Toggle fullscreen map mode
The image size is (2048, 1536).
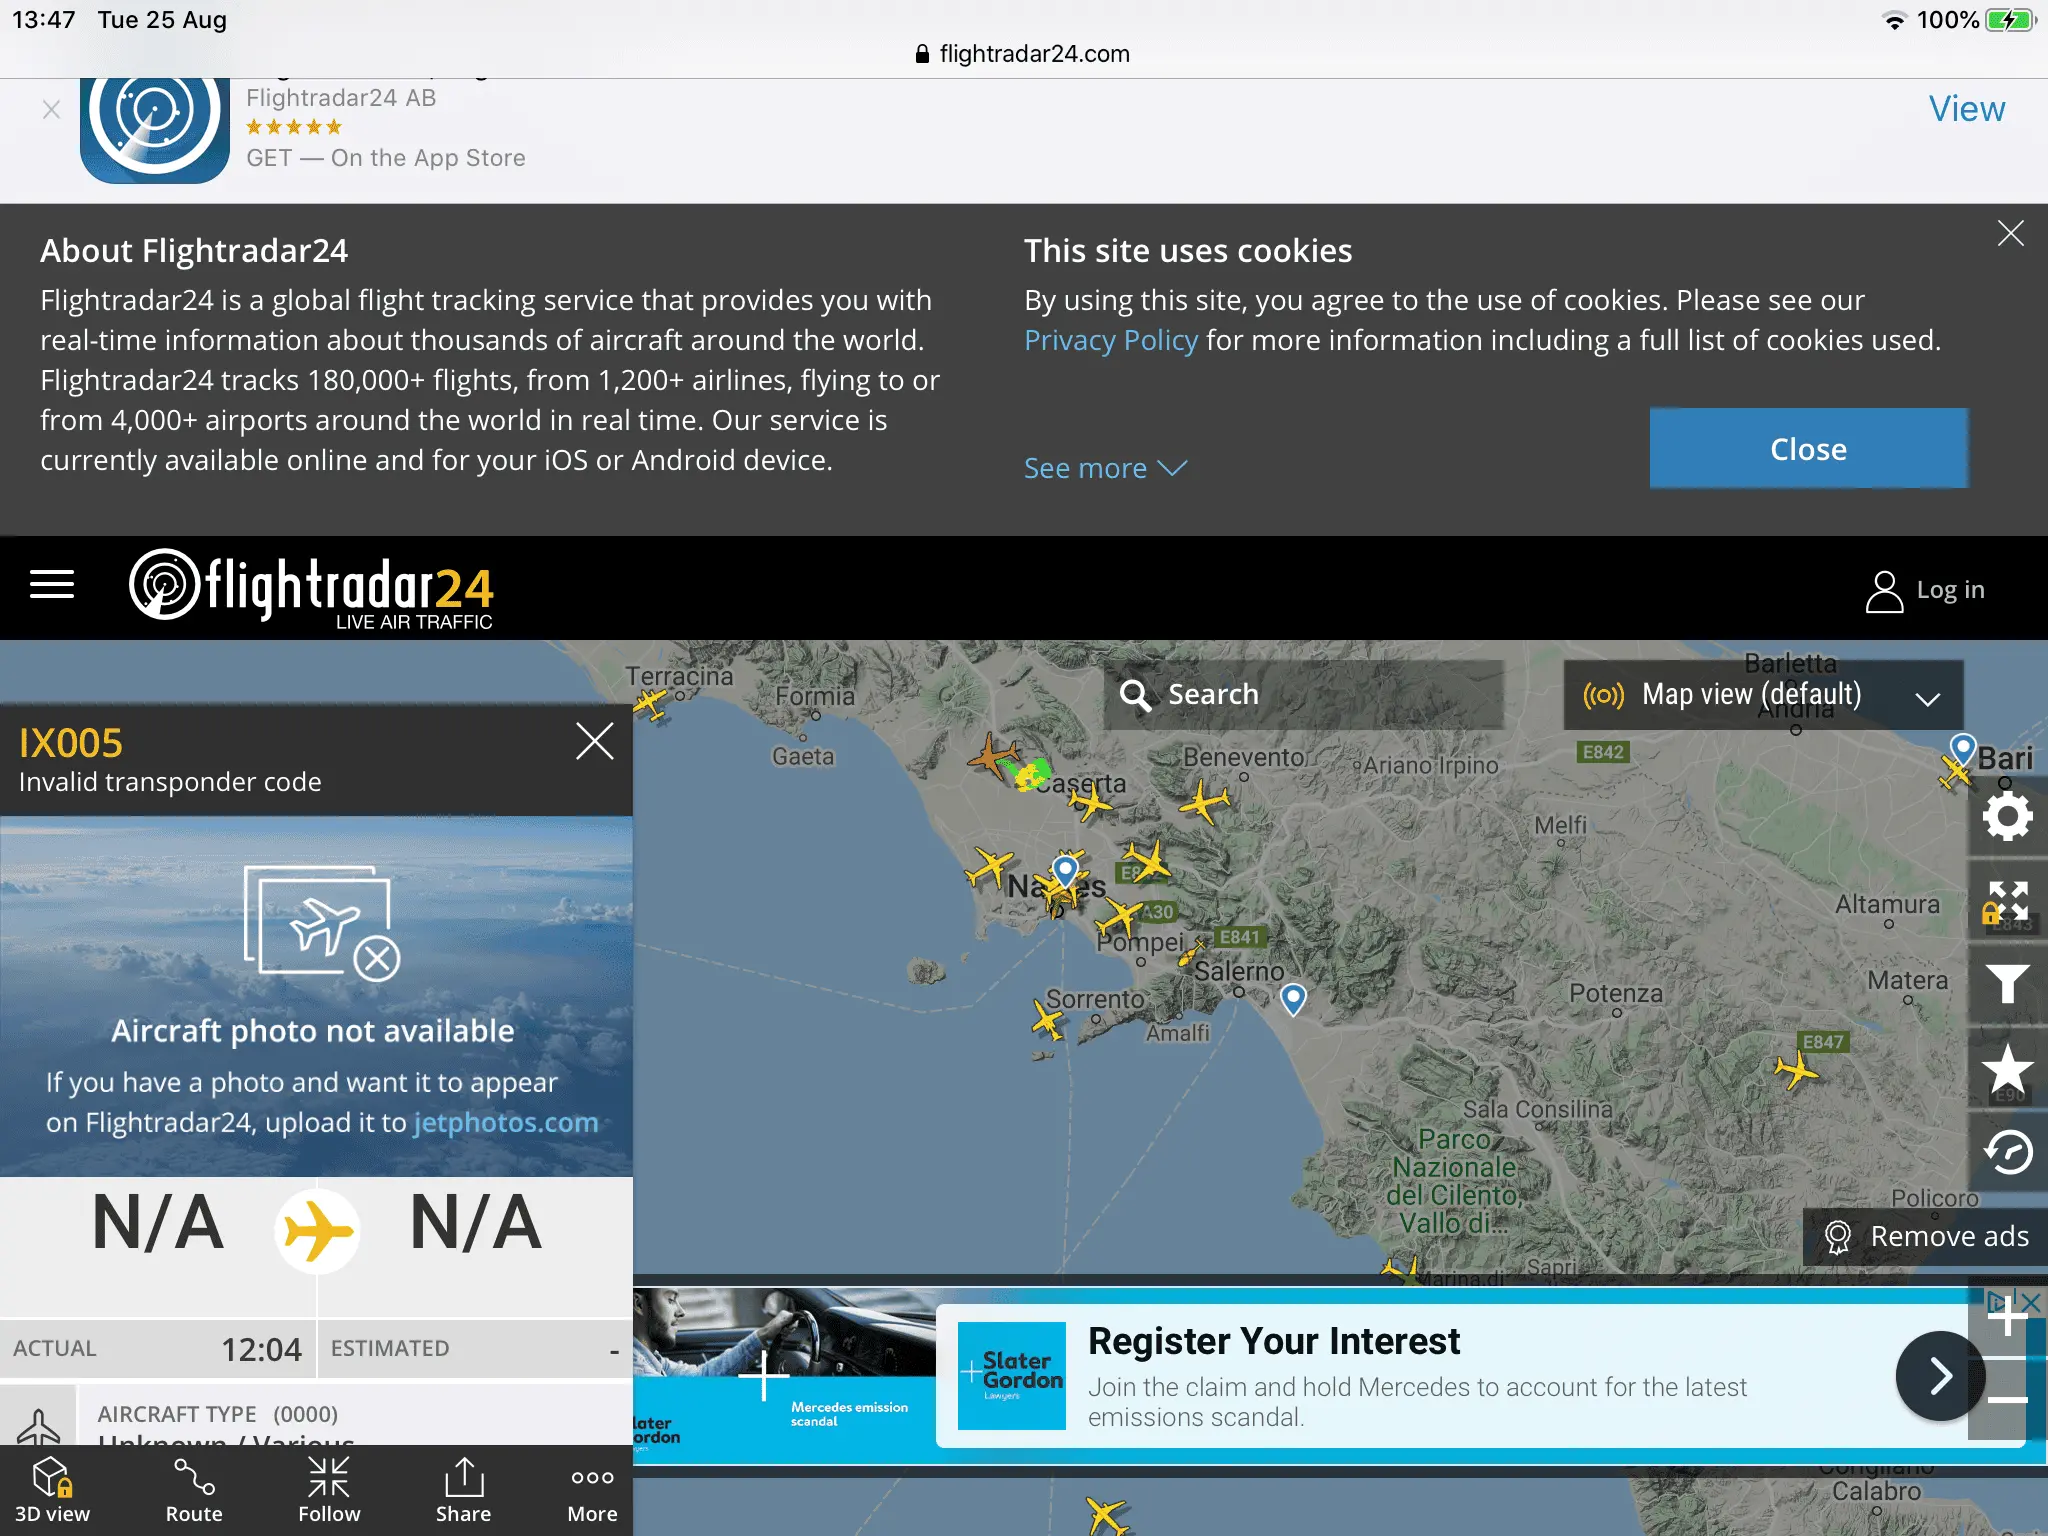[2007, 901]
